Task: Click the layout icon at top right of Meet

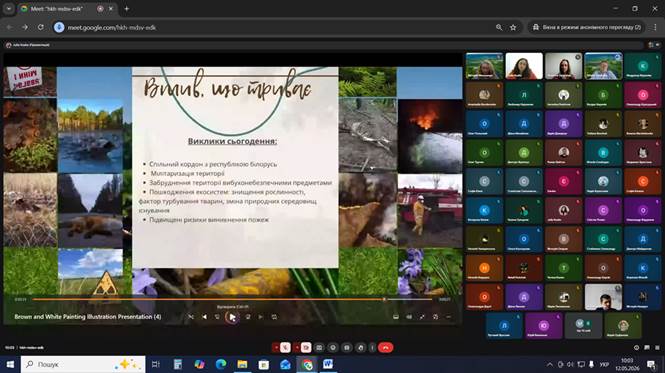Action: tap(651, 45)
